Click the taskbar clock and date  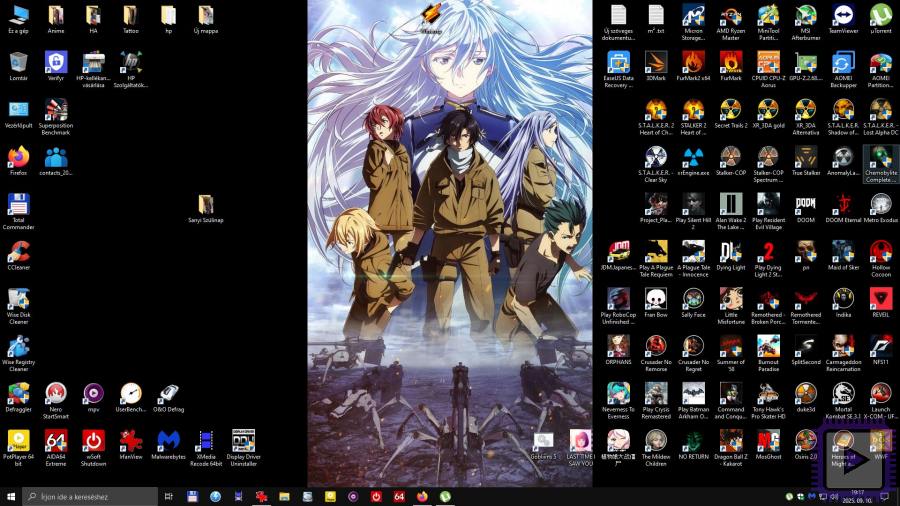[857, 496]
